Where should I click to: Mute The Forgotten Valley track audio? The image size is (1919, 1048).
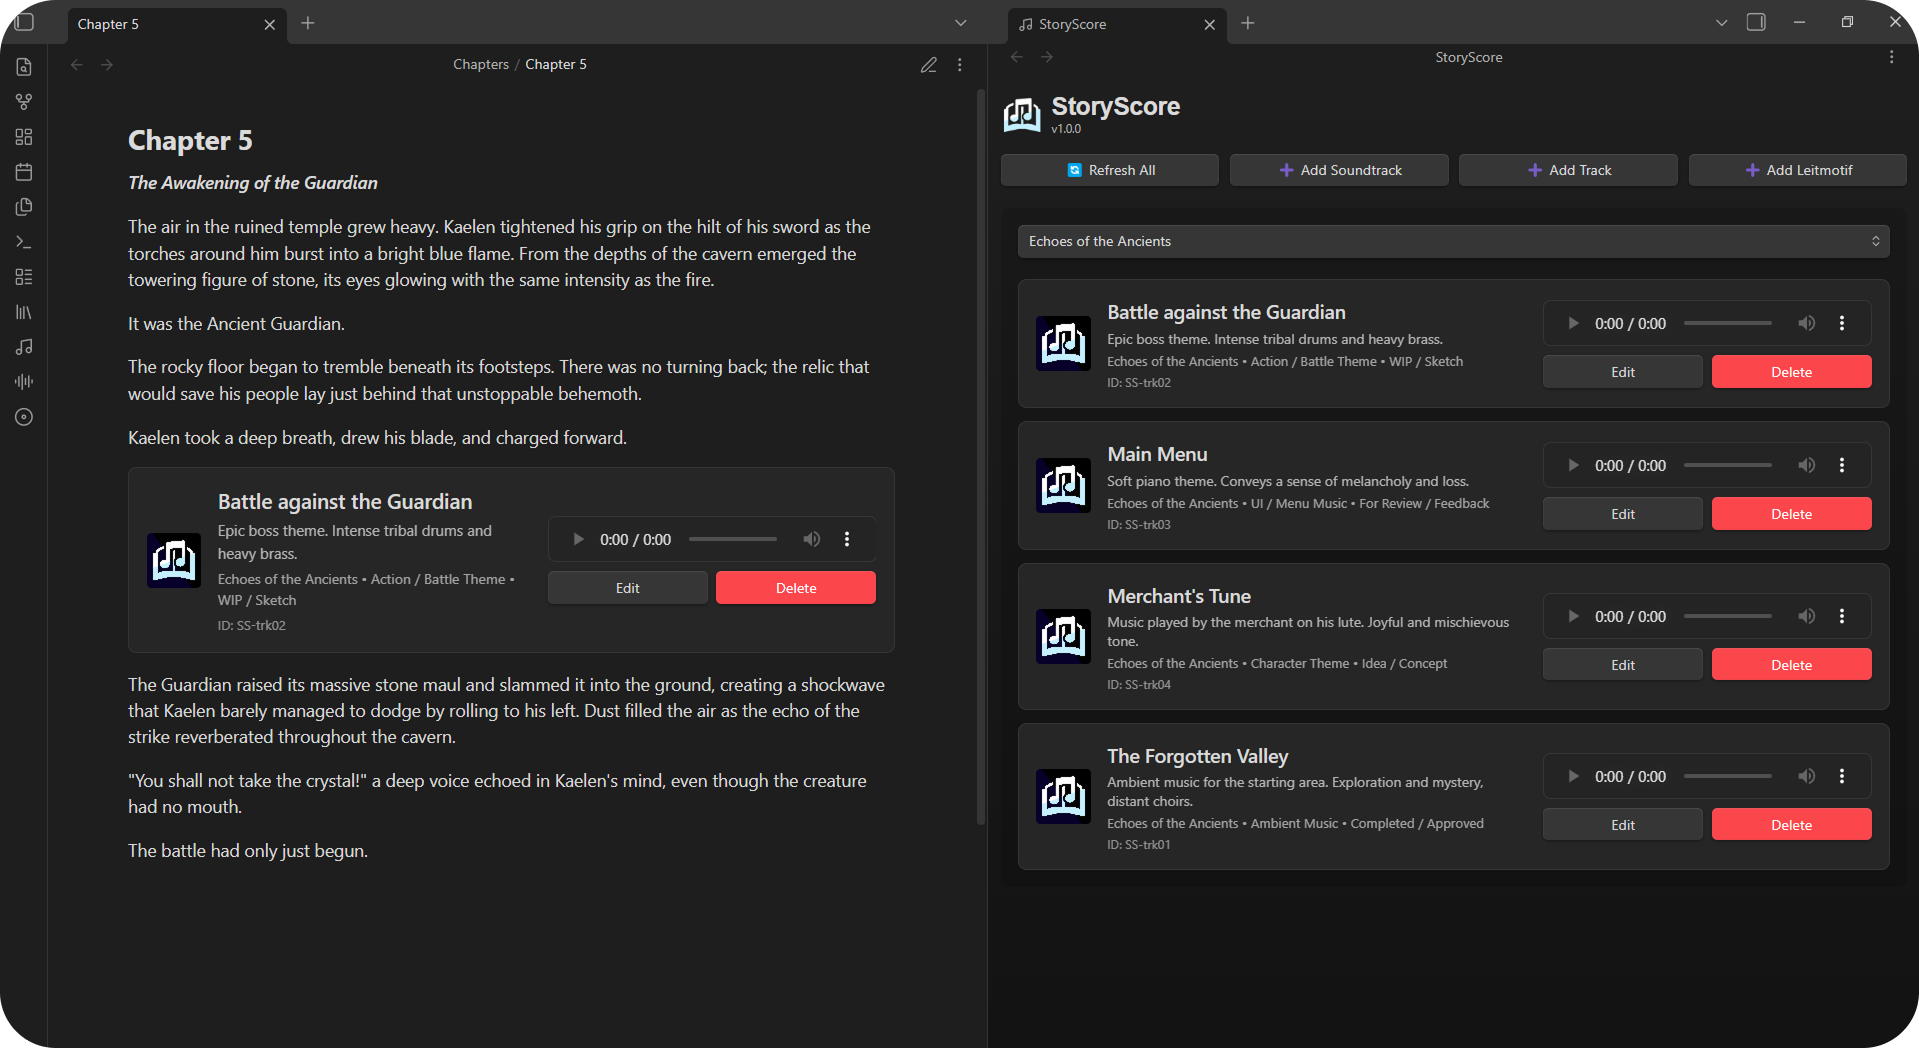[x=1806, y=776]
